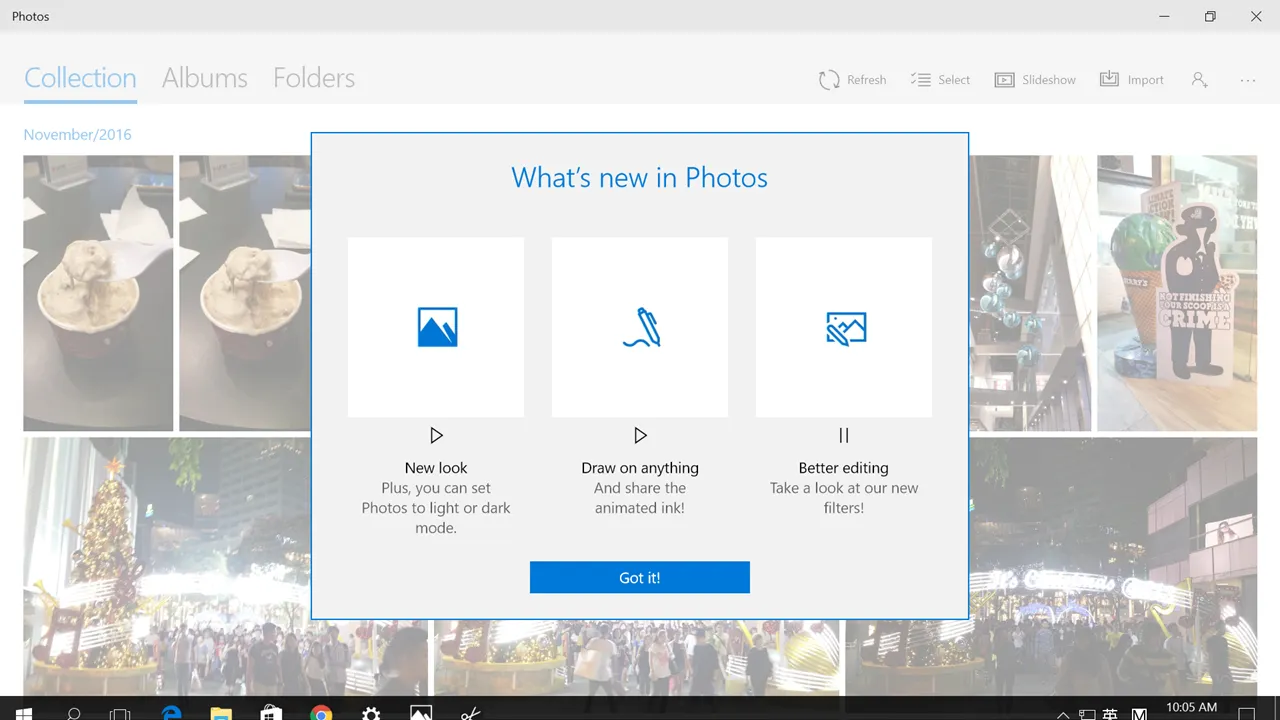1280x720 pixels.
Task: Open the three-dot more options menu
Action: coord(1247,80)
